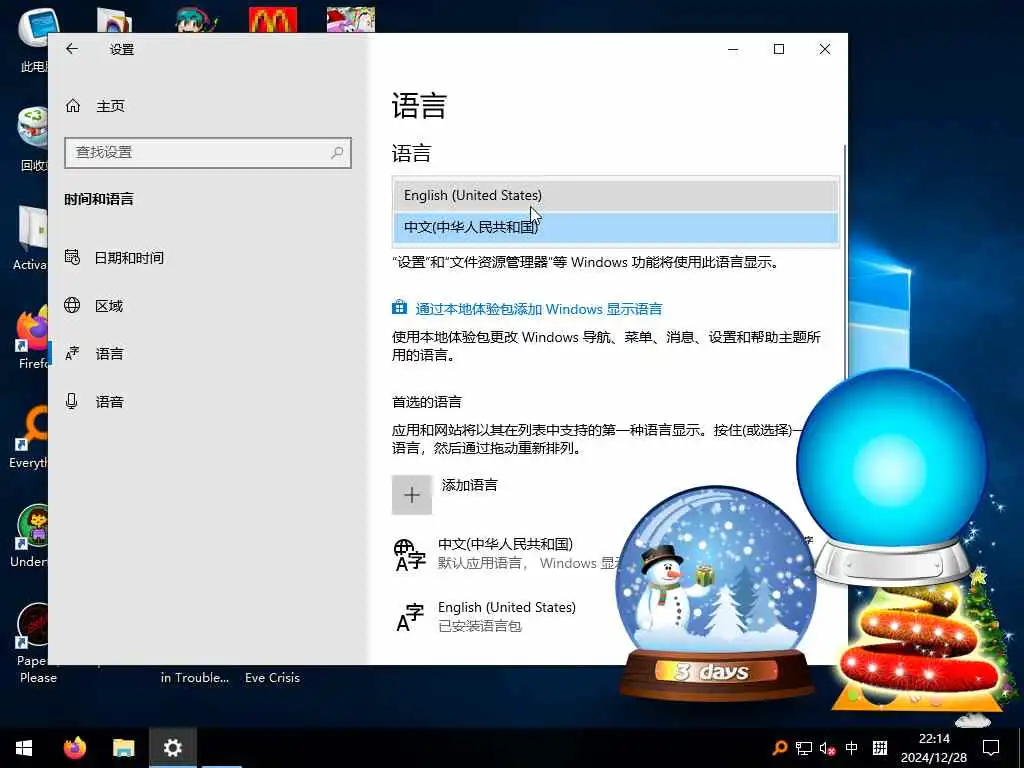Click the language icon beside English entry
The height and width of the screenshot is (768, 1024).
pyautogui.click(x=410, y=618)
